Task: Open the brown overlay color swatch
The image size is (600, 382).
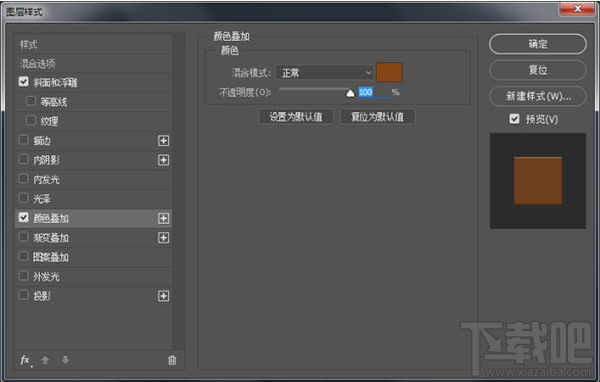Action: click(x=389, y=72)
